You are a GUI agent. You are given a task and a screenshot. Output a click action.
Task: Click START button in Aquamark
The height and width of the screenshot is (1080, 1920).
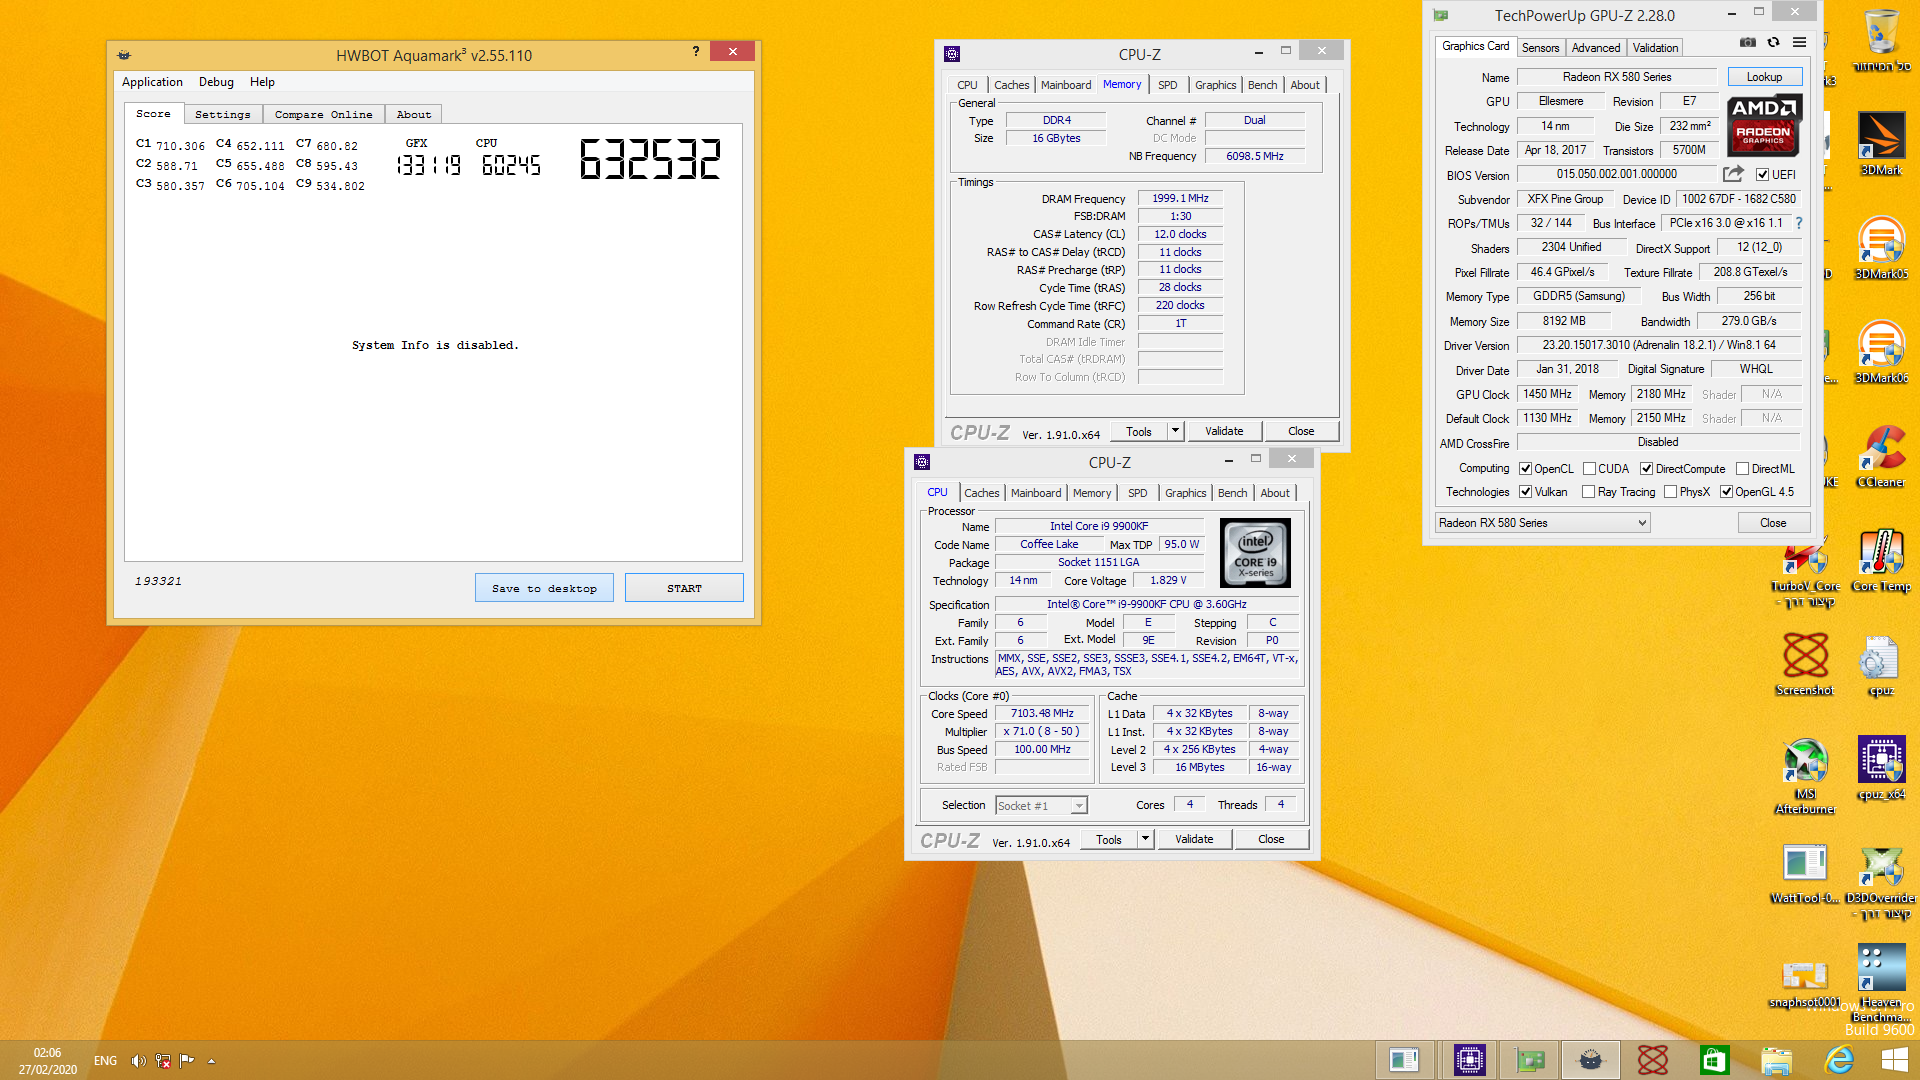click(684, 588)
